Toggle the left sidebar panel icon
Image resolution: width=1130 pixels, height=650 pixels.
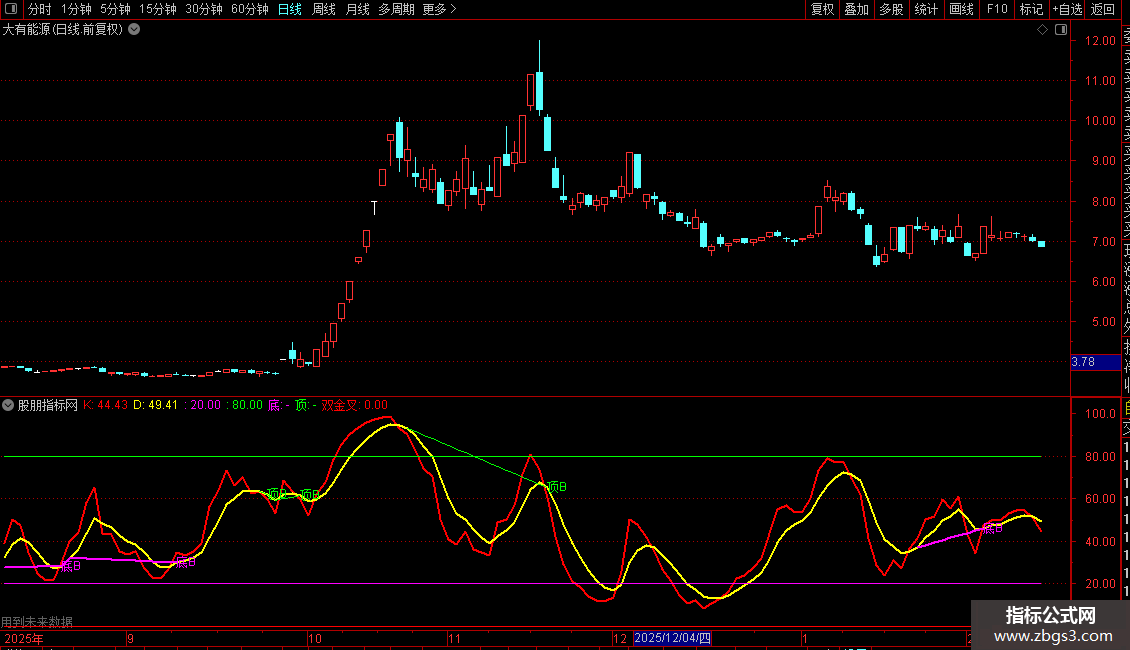11,9
